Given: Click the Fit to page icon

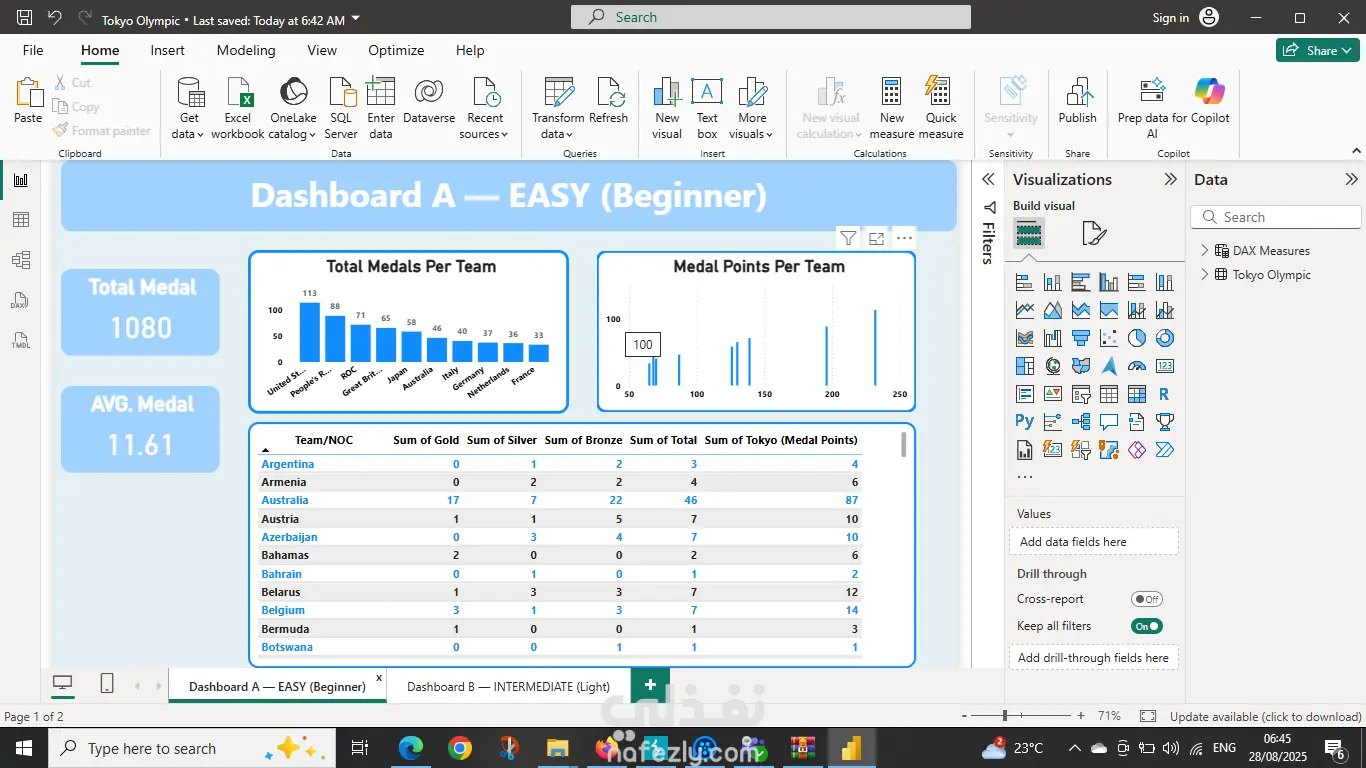Looking at the screenshot, I should (x=1148, y=716).
